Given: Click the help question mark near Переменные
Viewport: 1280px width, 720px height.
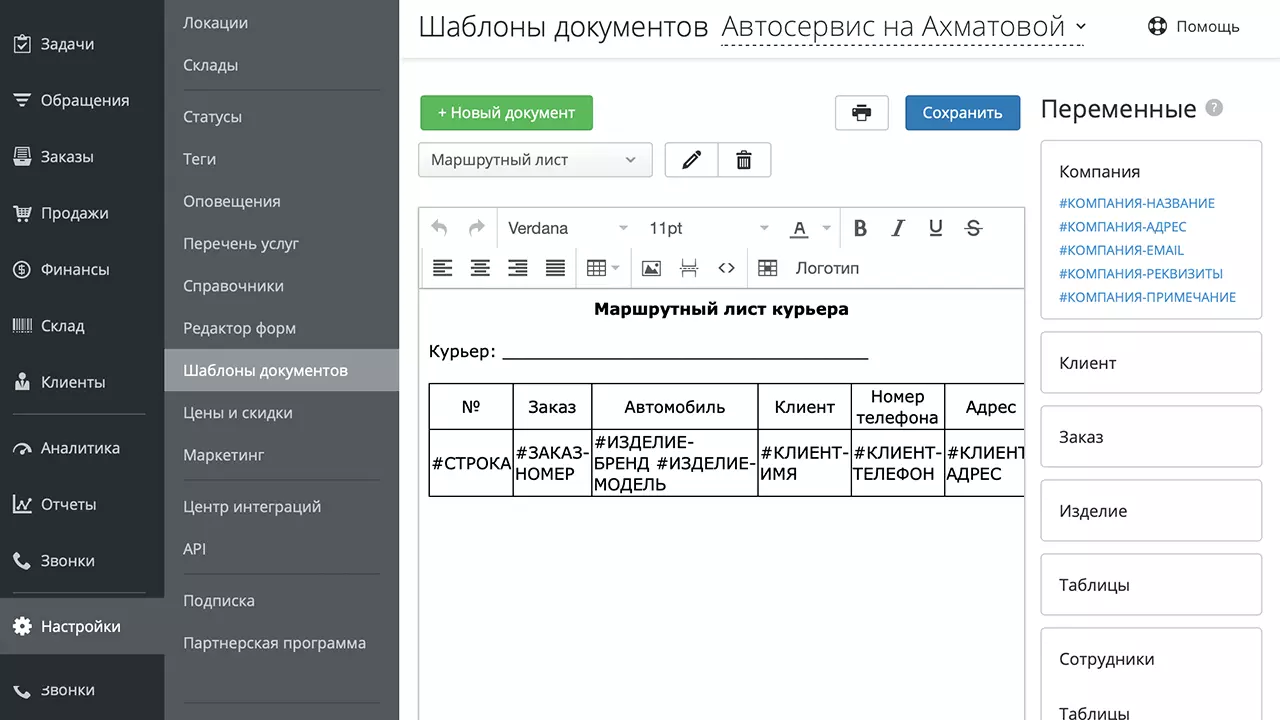Looking at the screenshot, I should (1214, 108).
